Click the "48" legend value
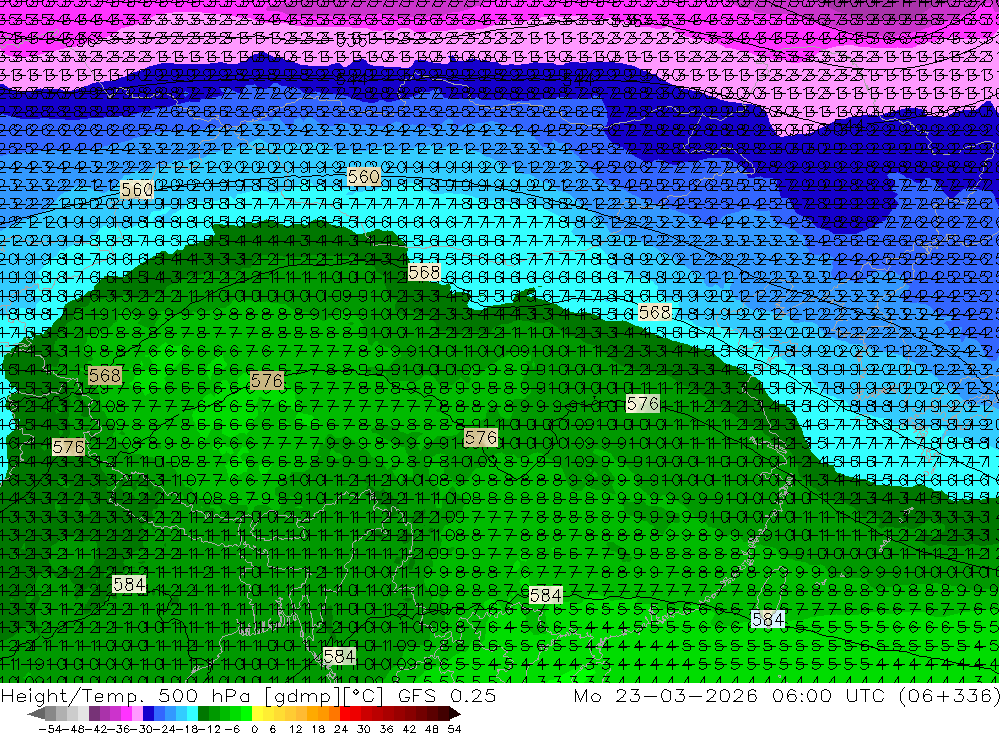 pyautogui.click(x=432, y=729)
